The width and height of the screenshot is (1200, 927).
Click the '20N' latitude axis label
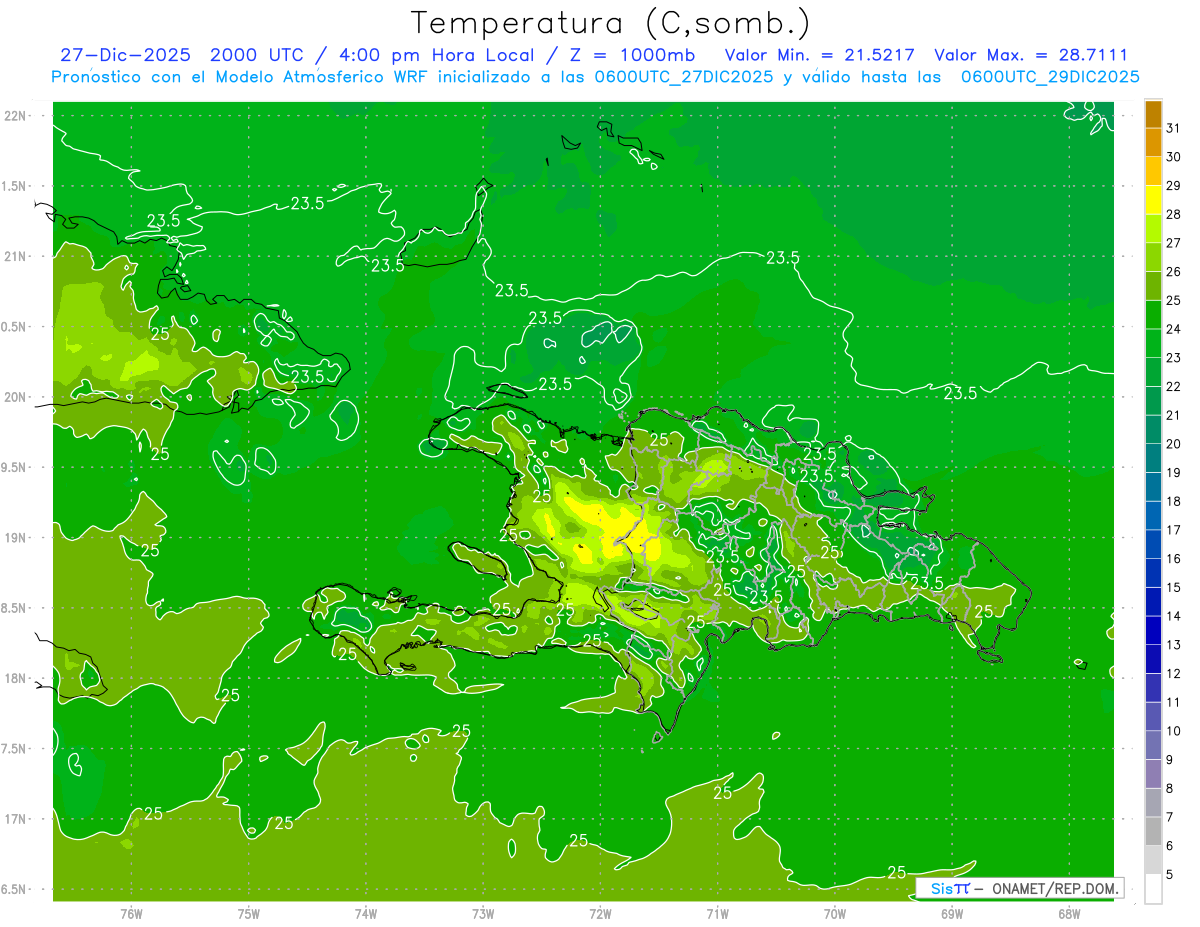pos(15,397)
